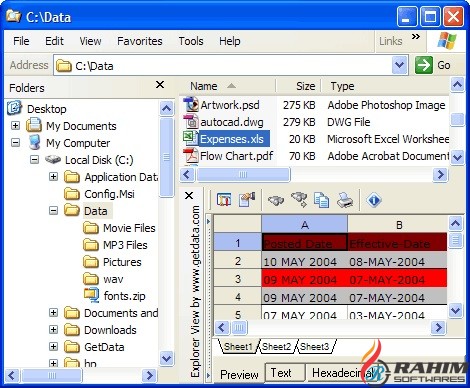This screenshot has height=388, width=470.
Task: Click the Windows flag logo
Action: click(x=447, y=41)
